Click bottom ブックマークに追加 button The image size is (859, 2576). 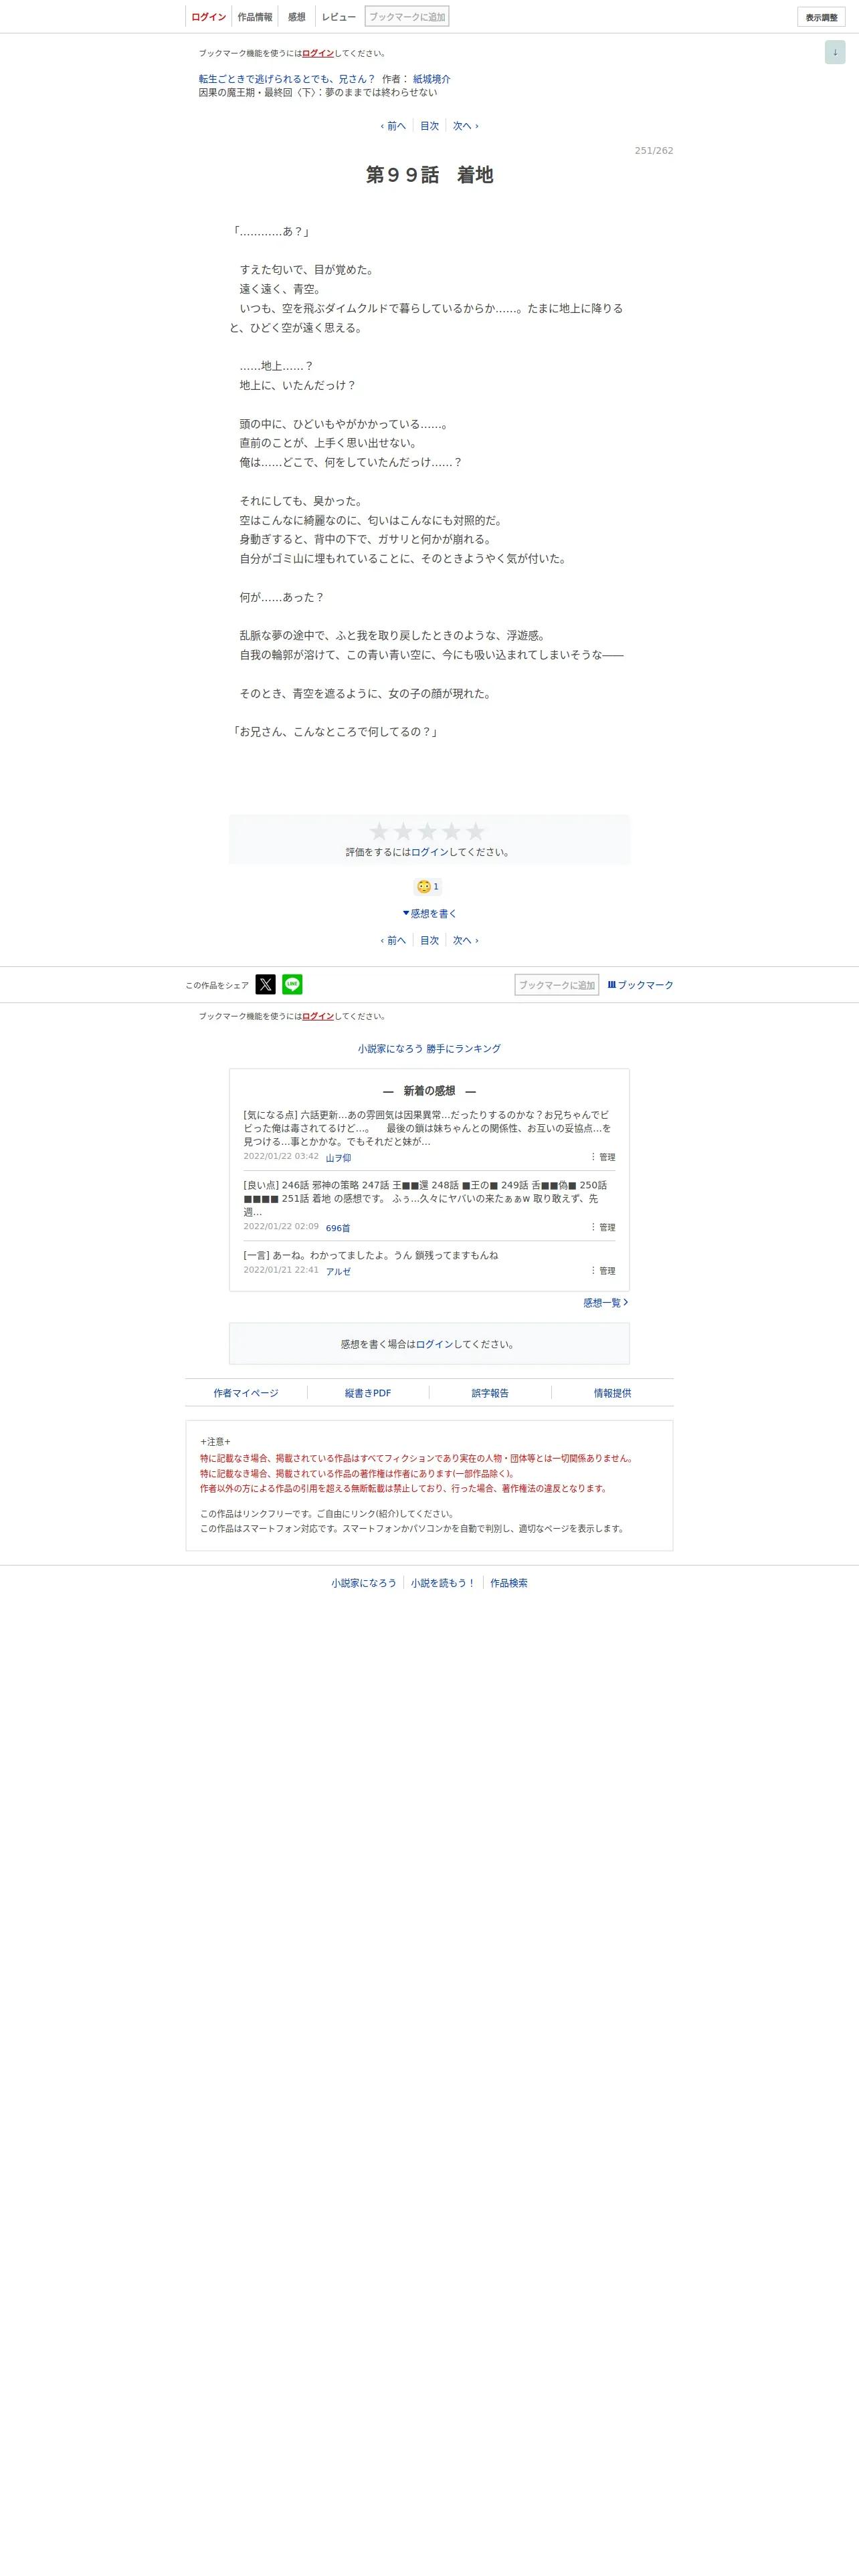pyautogui.click(x=556, y=985)
